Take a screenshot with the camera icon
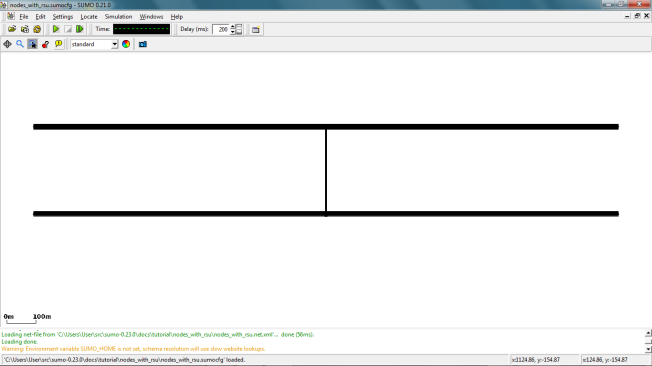The width and height of the screenshot is (652, 366). pos(143,44)
